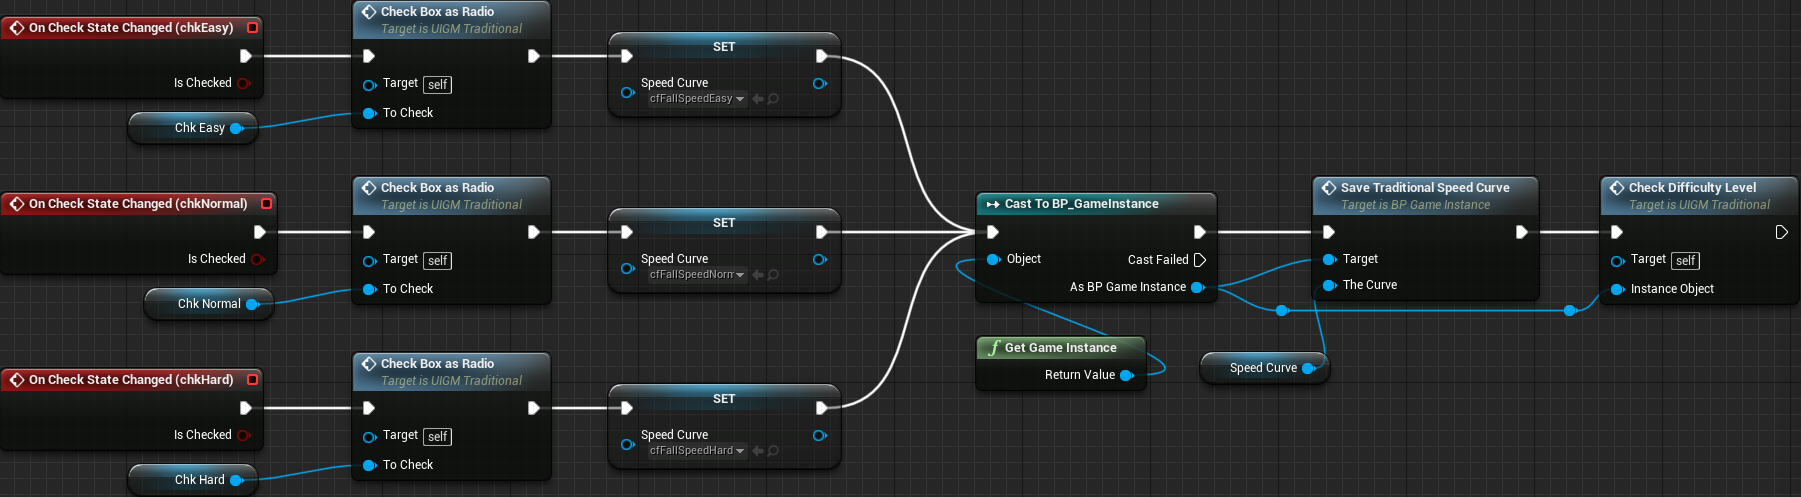
Task: Click exec output of Check Difficulty Level
Action: pyautogui.click(x=1781, y=232)
